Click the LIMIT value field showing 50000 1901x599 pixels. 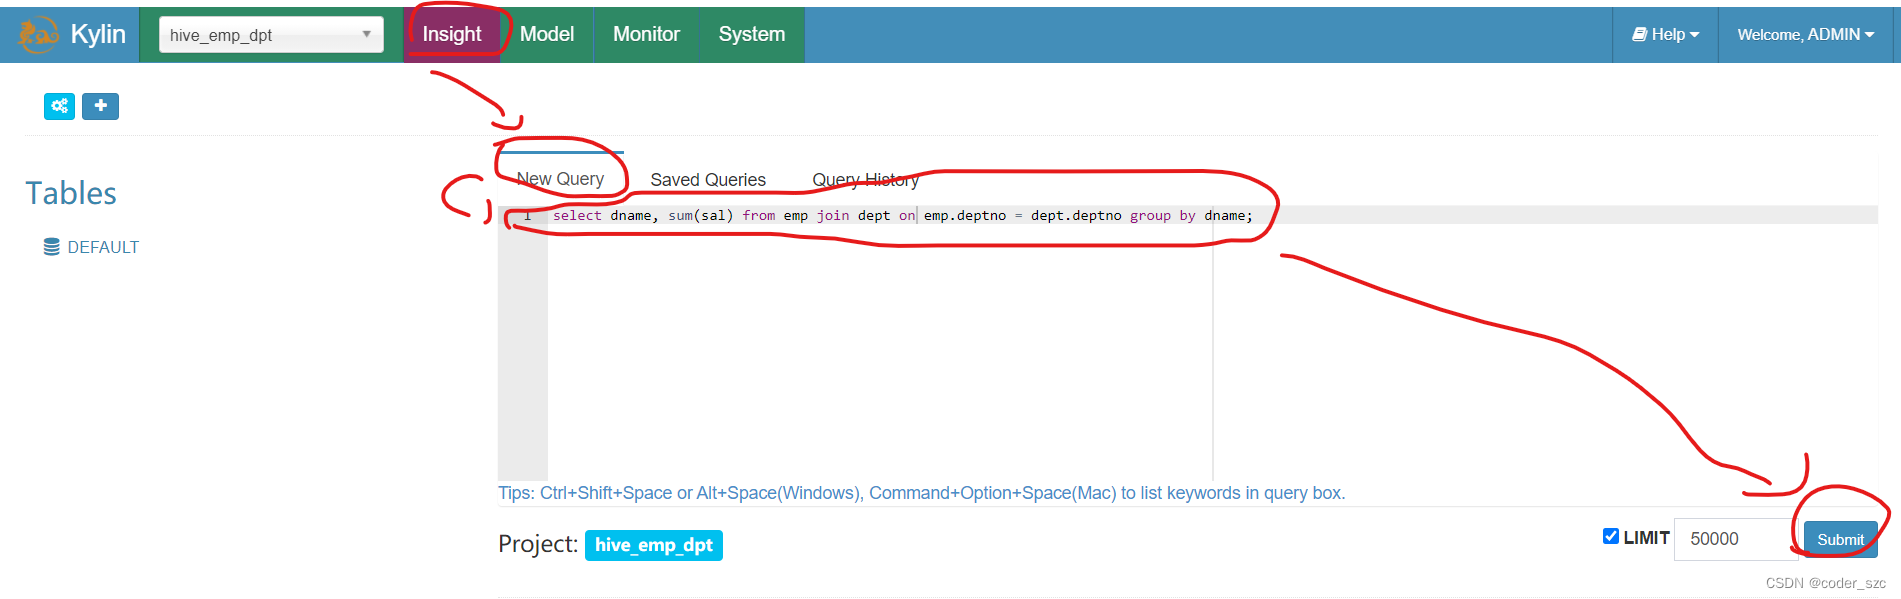[x=1737, y=539]
